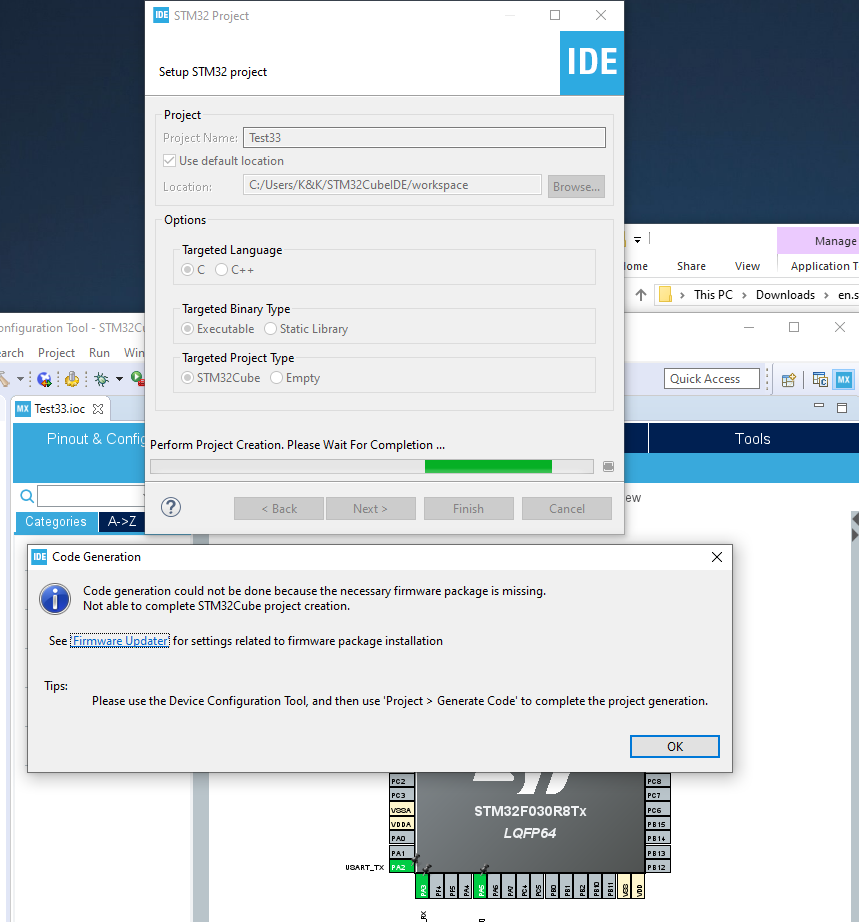The image size is (859, 922).
Task: Toggle the Use default location checkbox
Action: (x=169, y=161)
